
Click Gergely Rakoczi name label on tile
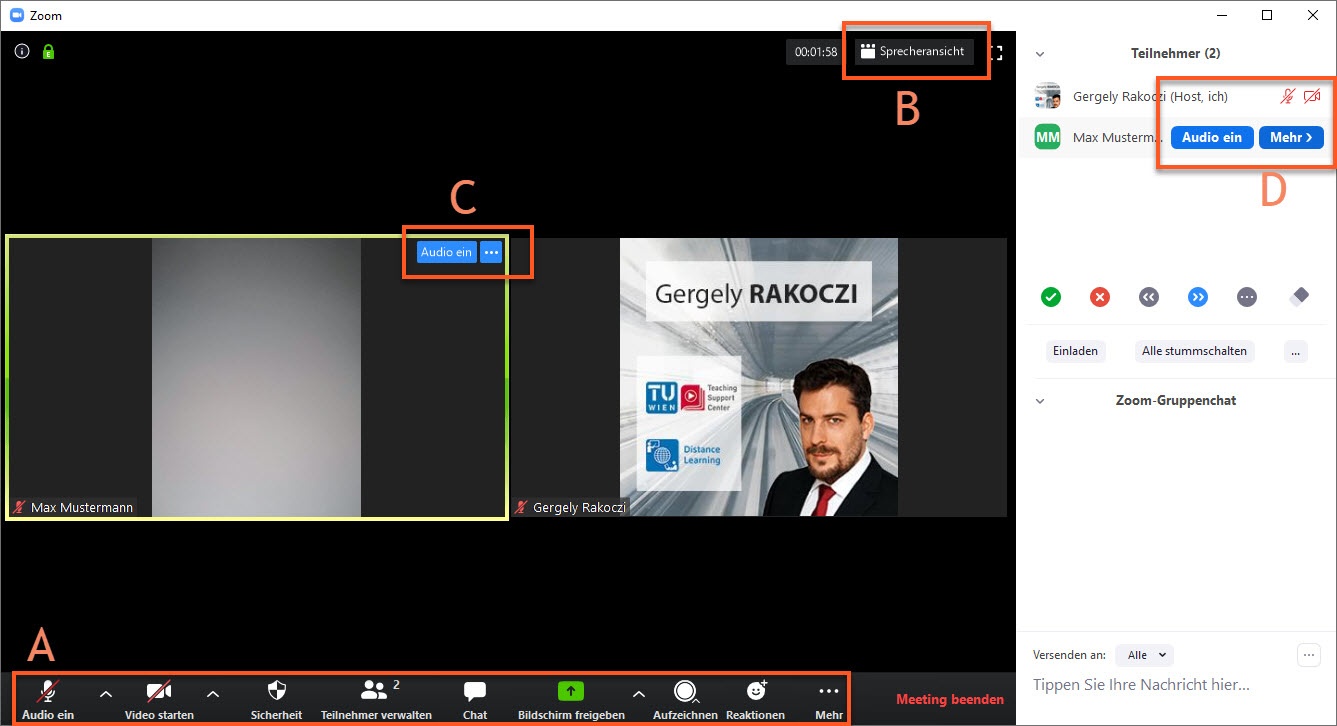[x=571, y=507]
